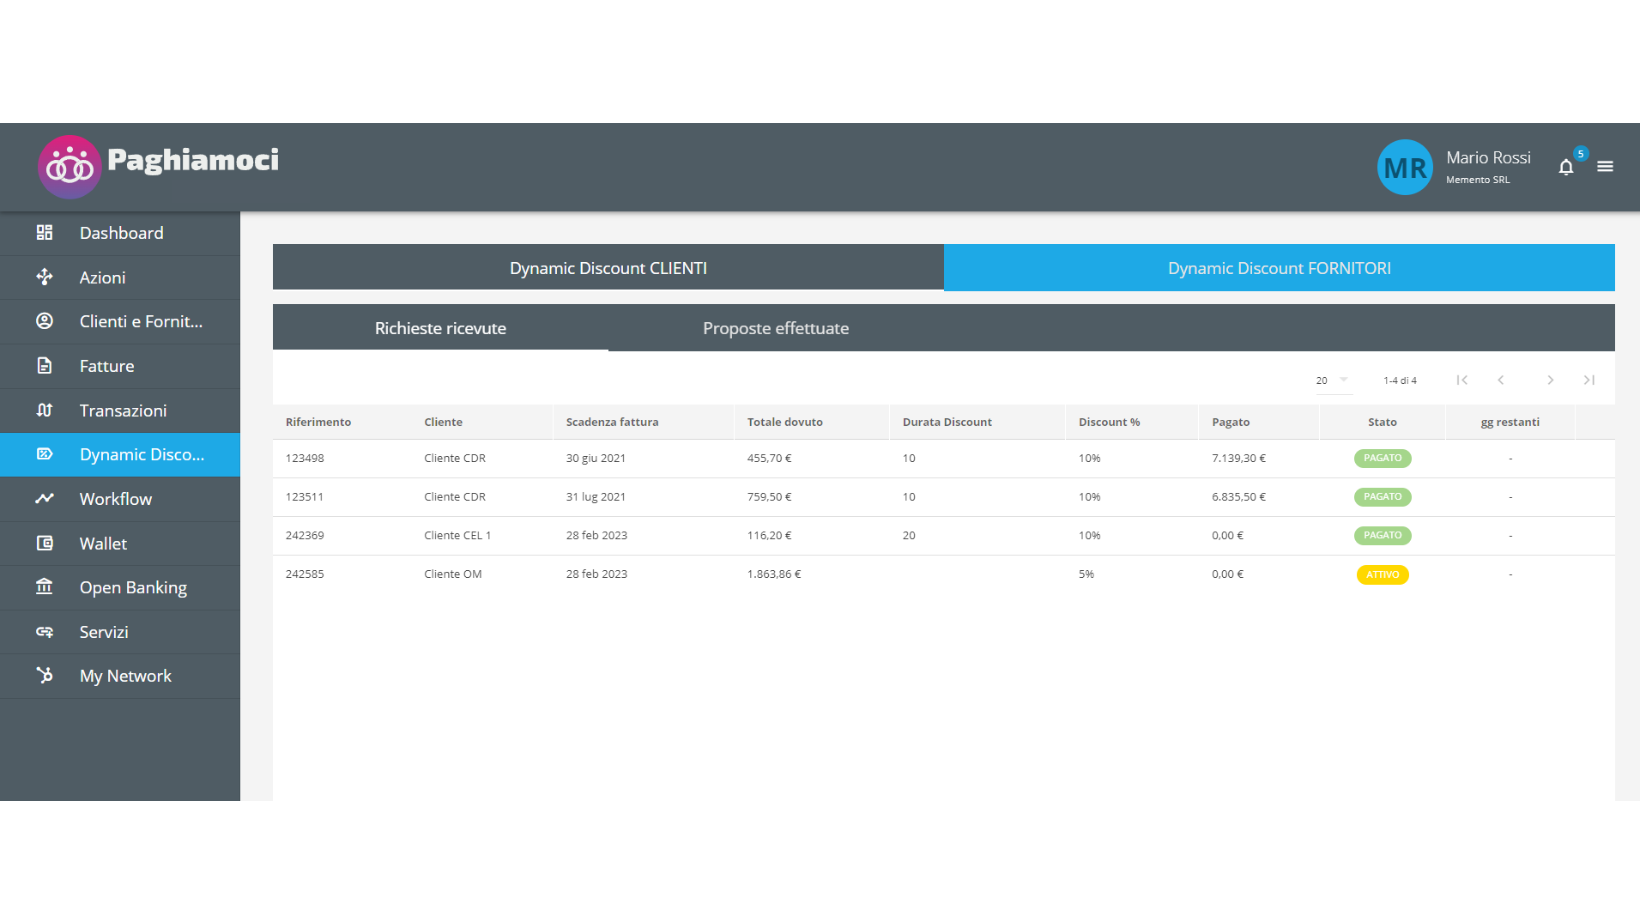Jump to the last results page
The height and width of the screenshot is (924, 1640).
click(1589, 380)
